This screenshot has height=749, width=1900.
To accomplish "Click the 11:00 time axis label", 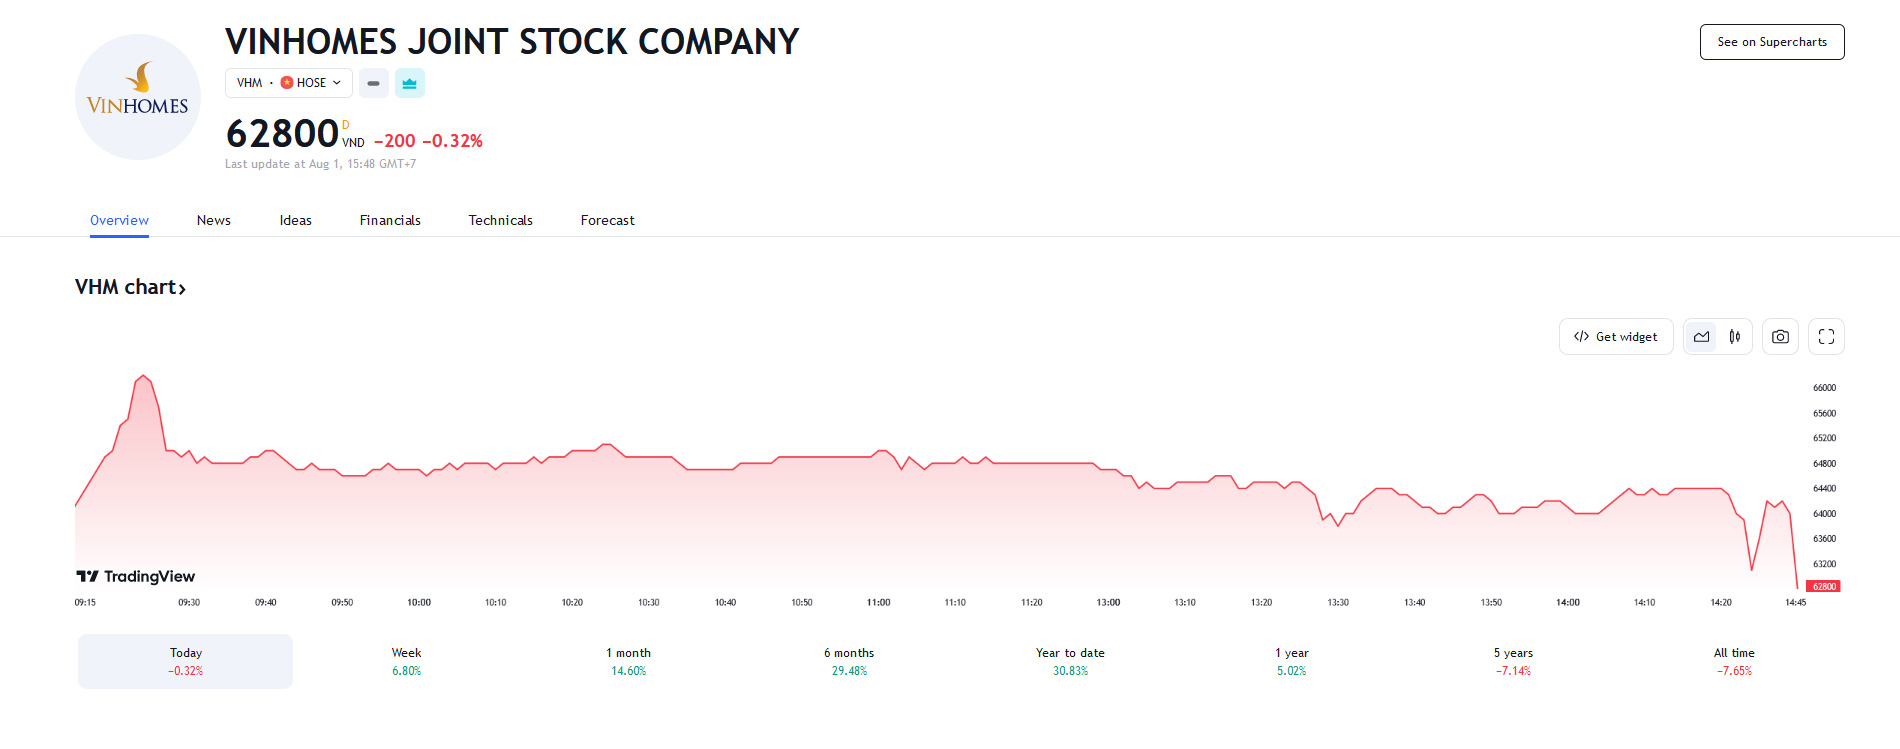I will [x=878, y=603].
